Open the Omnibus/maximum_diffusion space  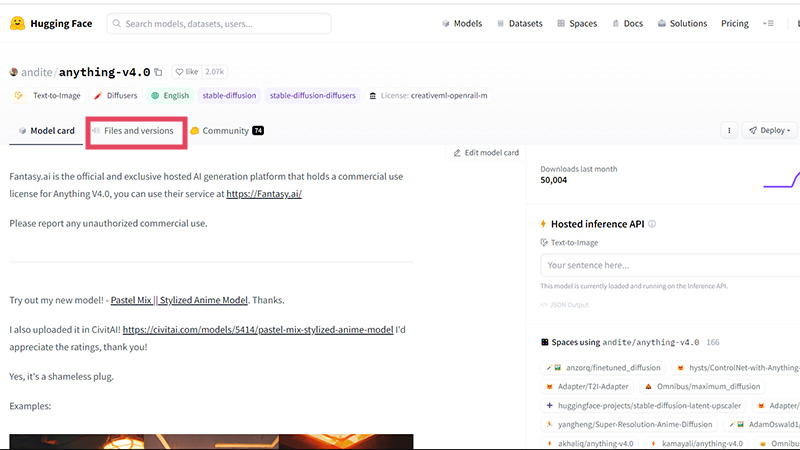703,386
